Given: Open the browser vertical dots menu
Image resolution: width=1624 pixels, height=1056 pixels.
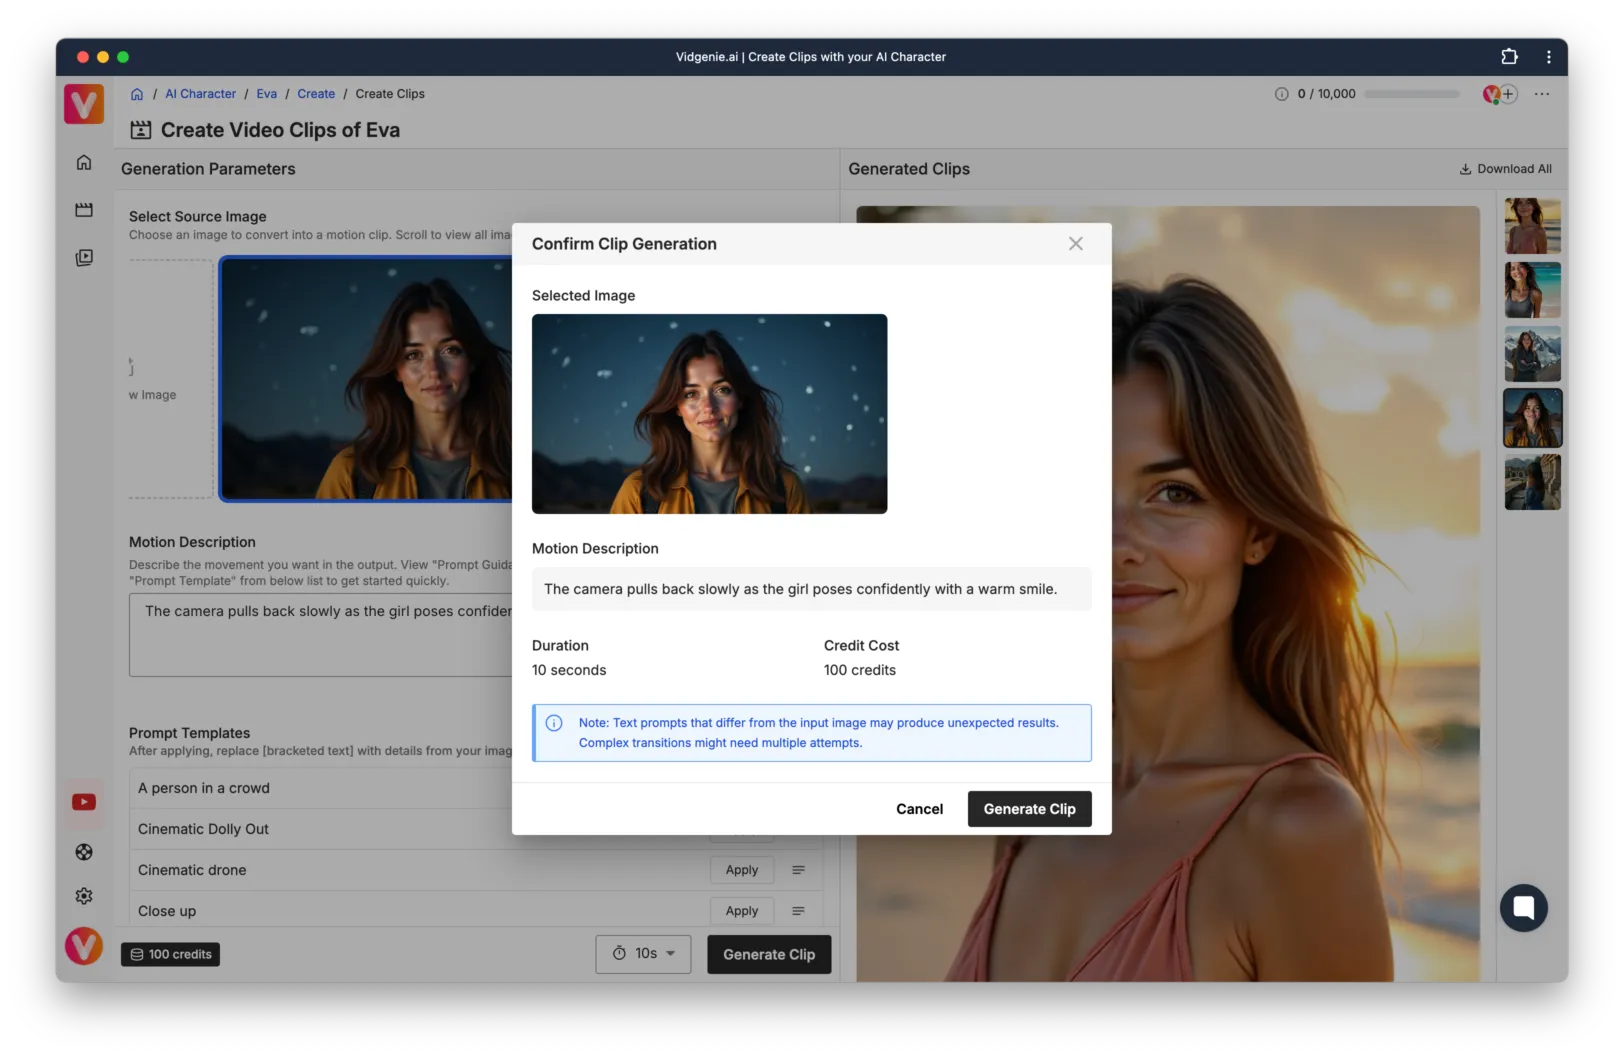Looking at the screenshot, I should click(x=1549, y=57).
